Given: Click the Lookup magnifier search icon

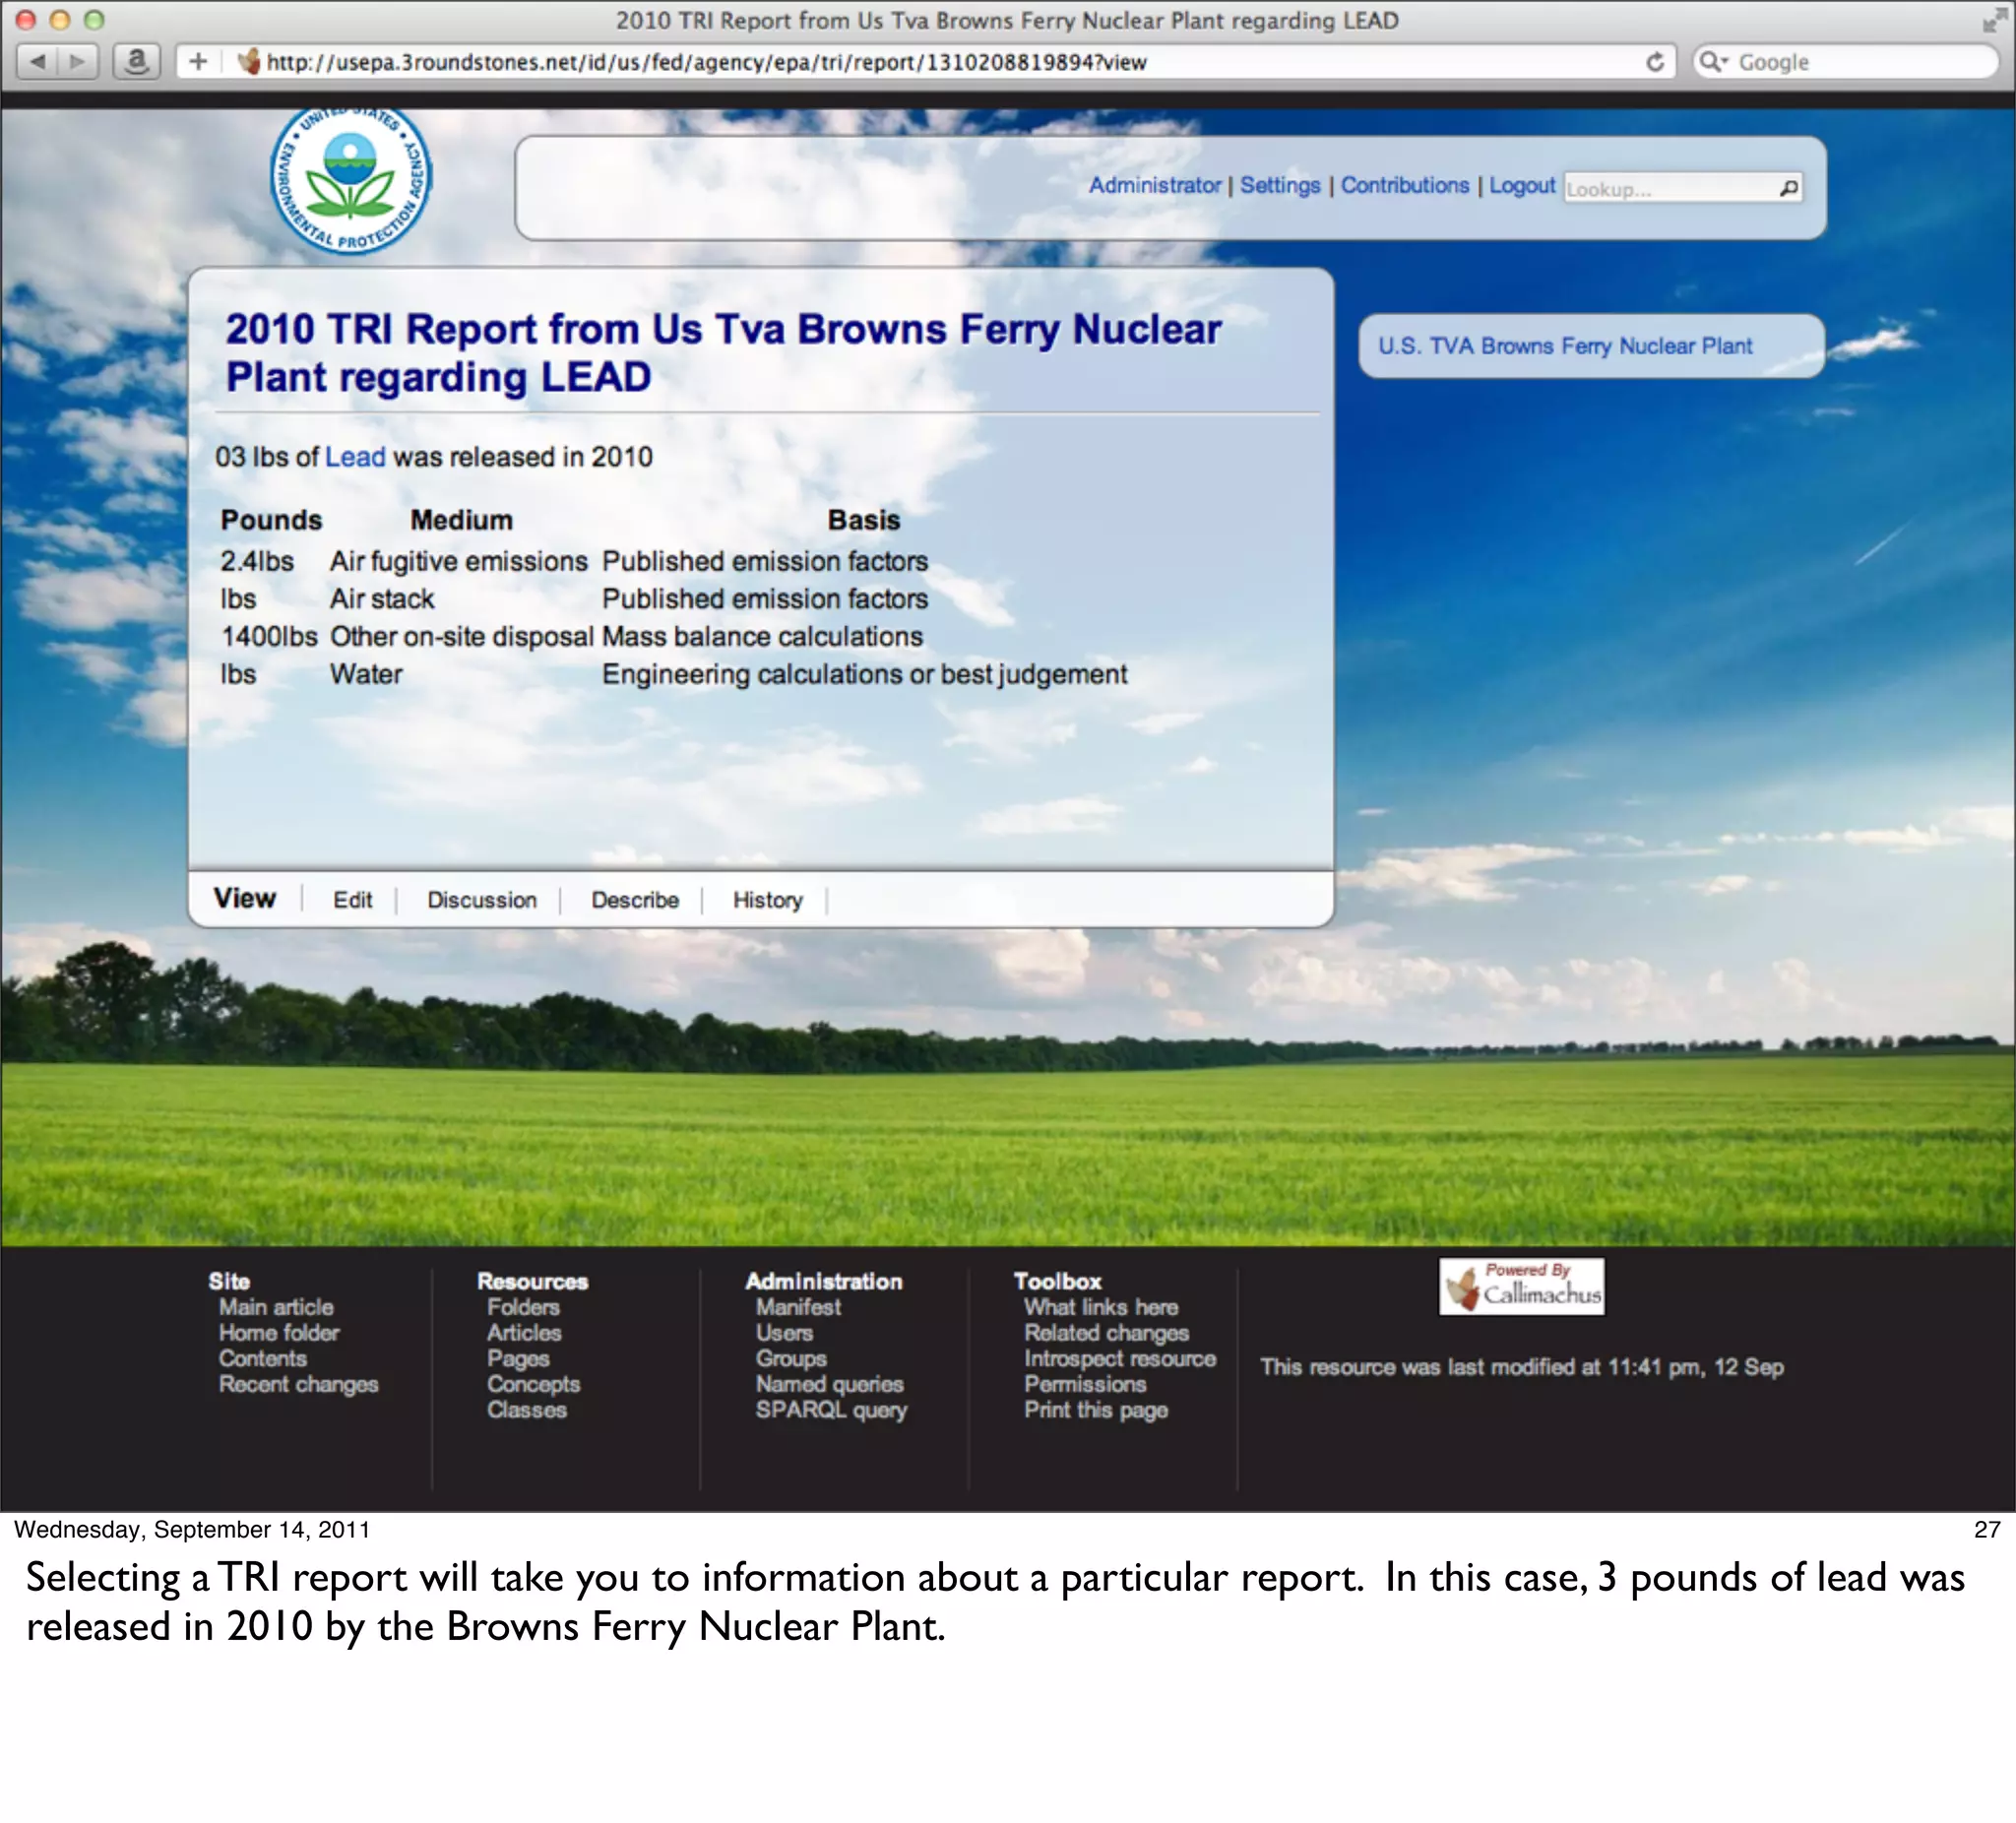Looking at the screenshot, I should [1788, 188].
